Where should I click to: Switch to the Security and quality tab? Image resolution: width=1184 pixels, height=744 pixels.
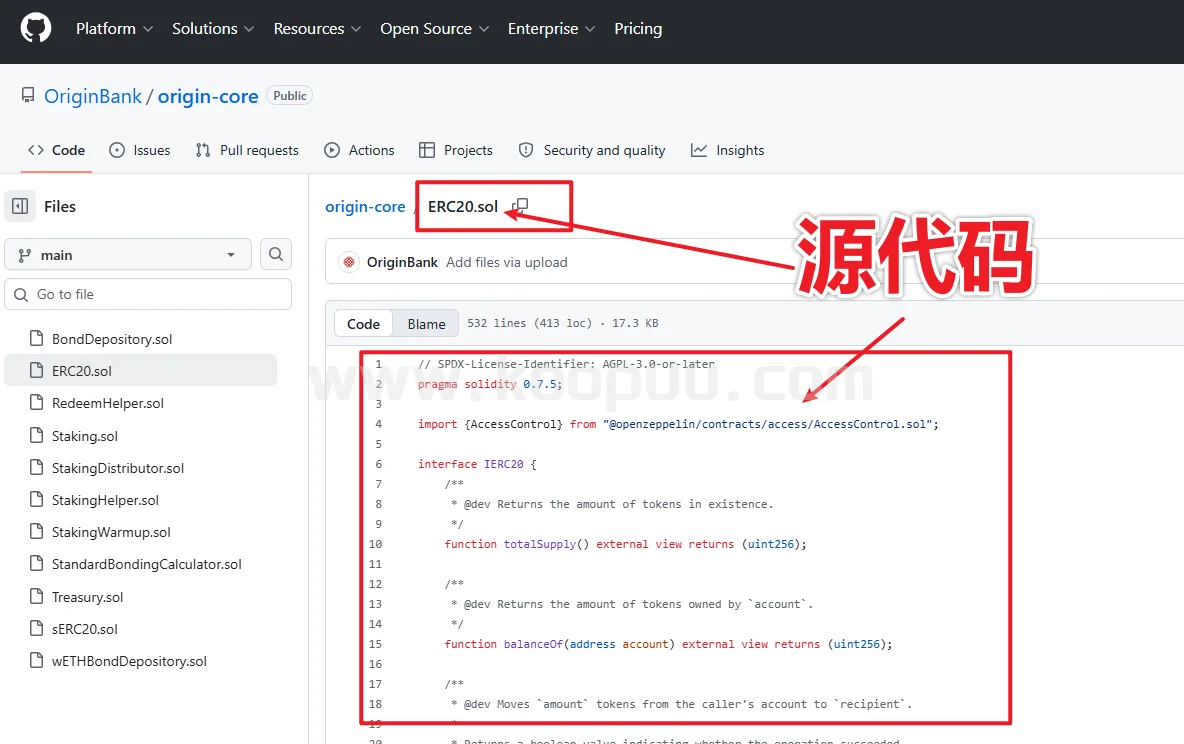(x=592, y=150)
